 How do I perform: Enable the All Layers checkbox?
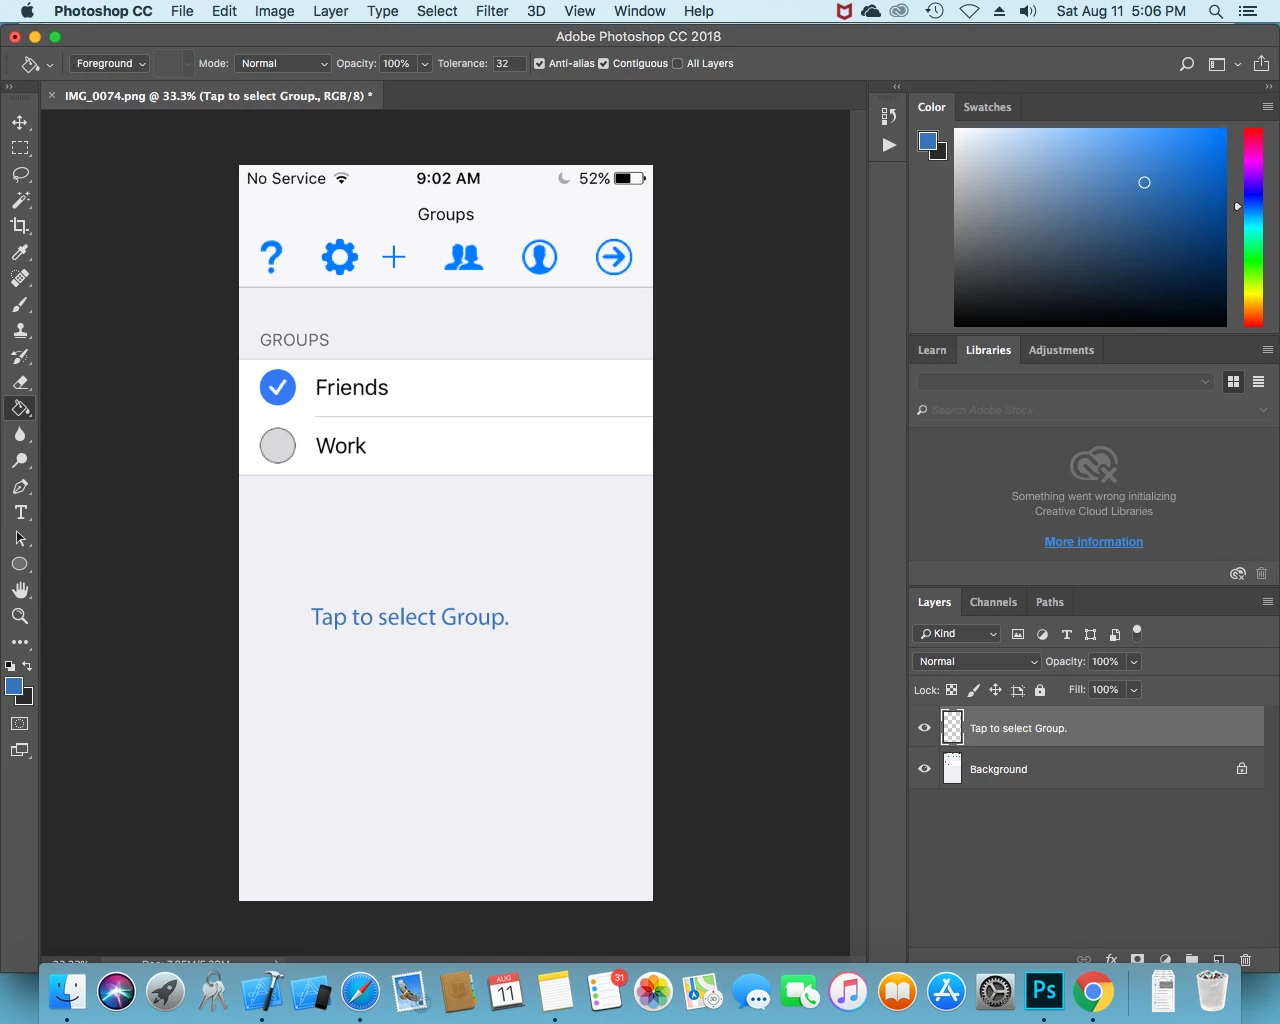678,63
